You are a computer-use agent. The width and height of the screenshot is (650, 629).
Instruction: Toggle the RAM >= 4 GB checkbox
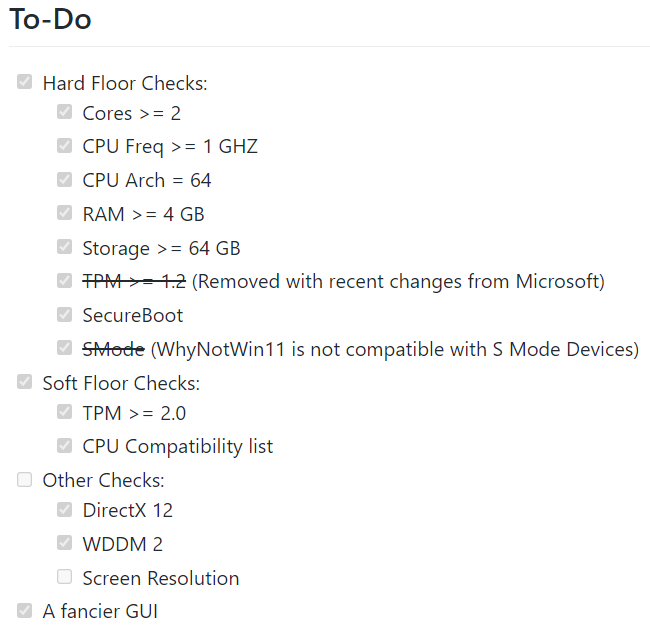pos(65,213)
